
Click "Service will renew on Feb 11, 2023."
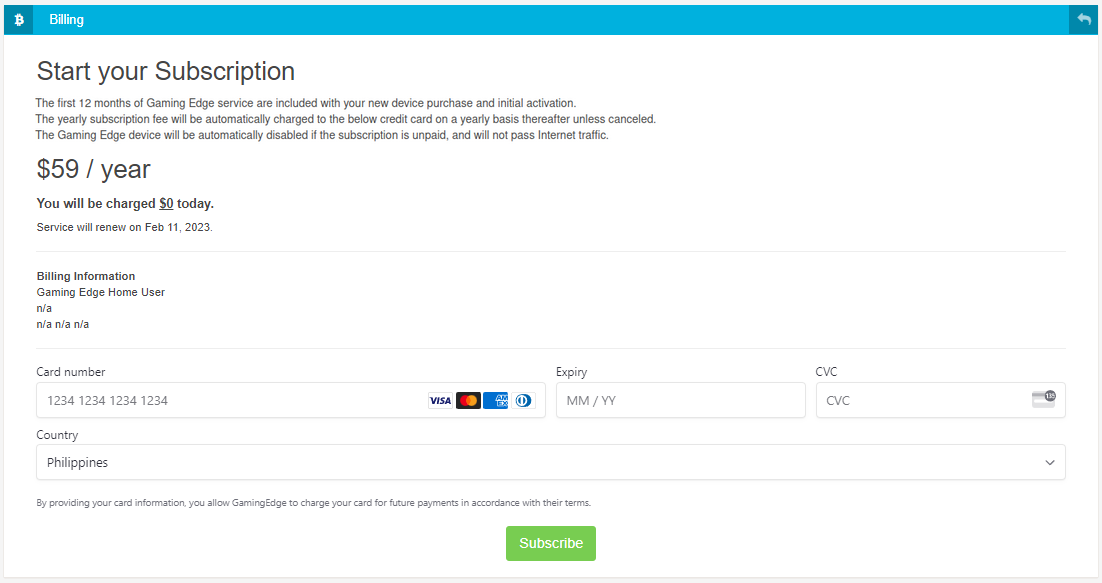click(124, 227)
